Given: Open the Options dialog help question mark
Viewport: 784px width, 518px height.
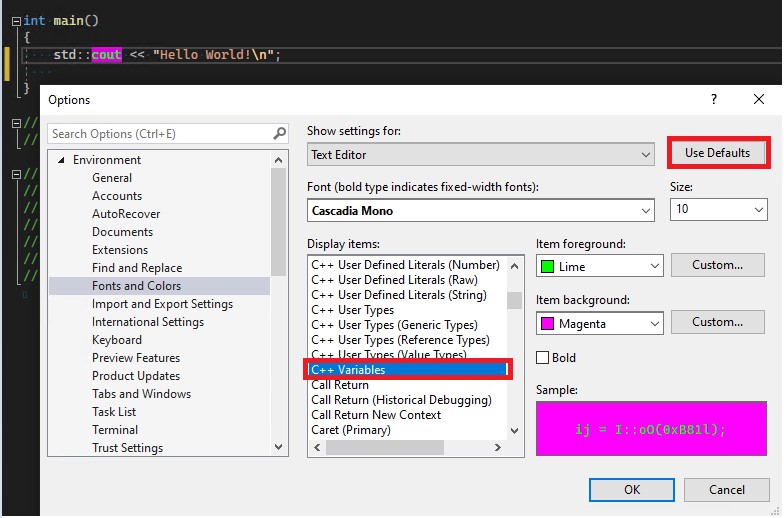Looking at the screenshot, I should pos(714,99).
